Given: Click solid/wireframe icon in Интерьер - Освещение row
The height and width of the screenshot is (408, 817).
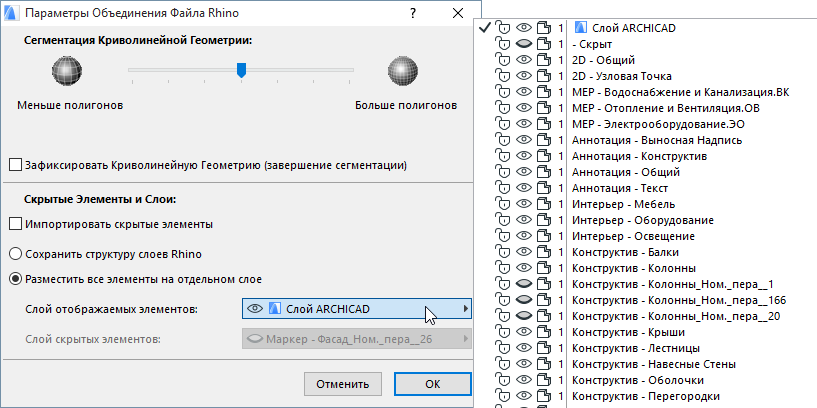Looking at the screenshot, I should point(544,236).
